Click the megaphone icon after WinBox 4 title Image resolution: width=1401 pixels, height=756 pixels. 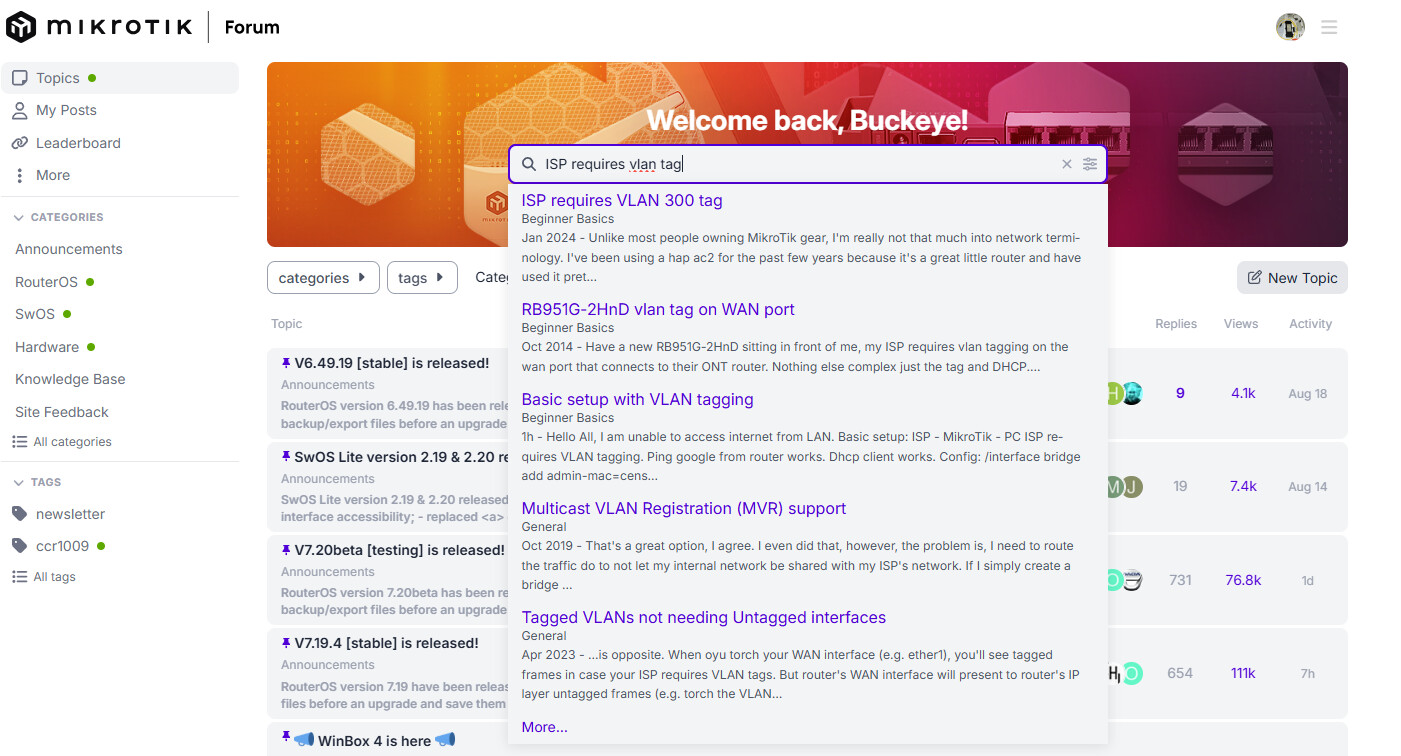445,741
